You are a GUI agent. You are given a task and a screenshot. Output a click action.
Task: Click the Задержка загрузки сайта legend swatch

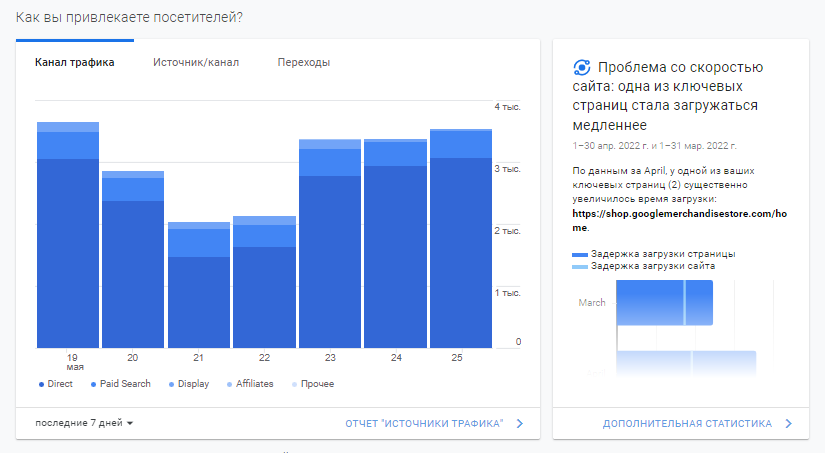pyautogui.click(x=580, y=266)
